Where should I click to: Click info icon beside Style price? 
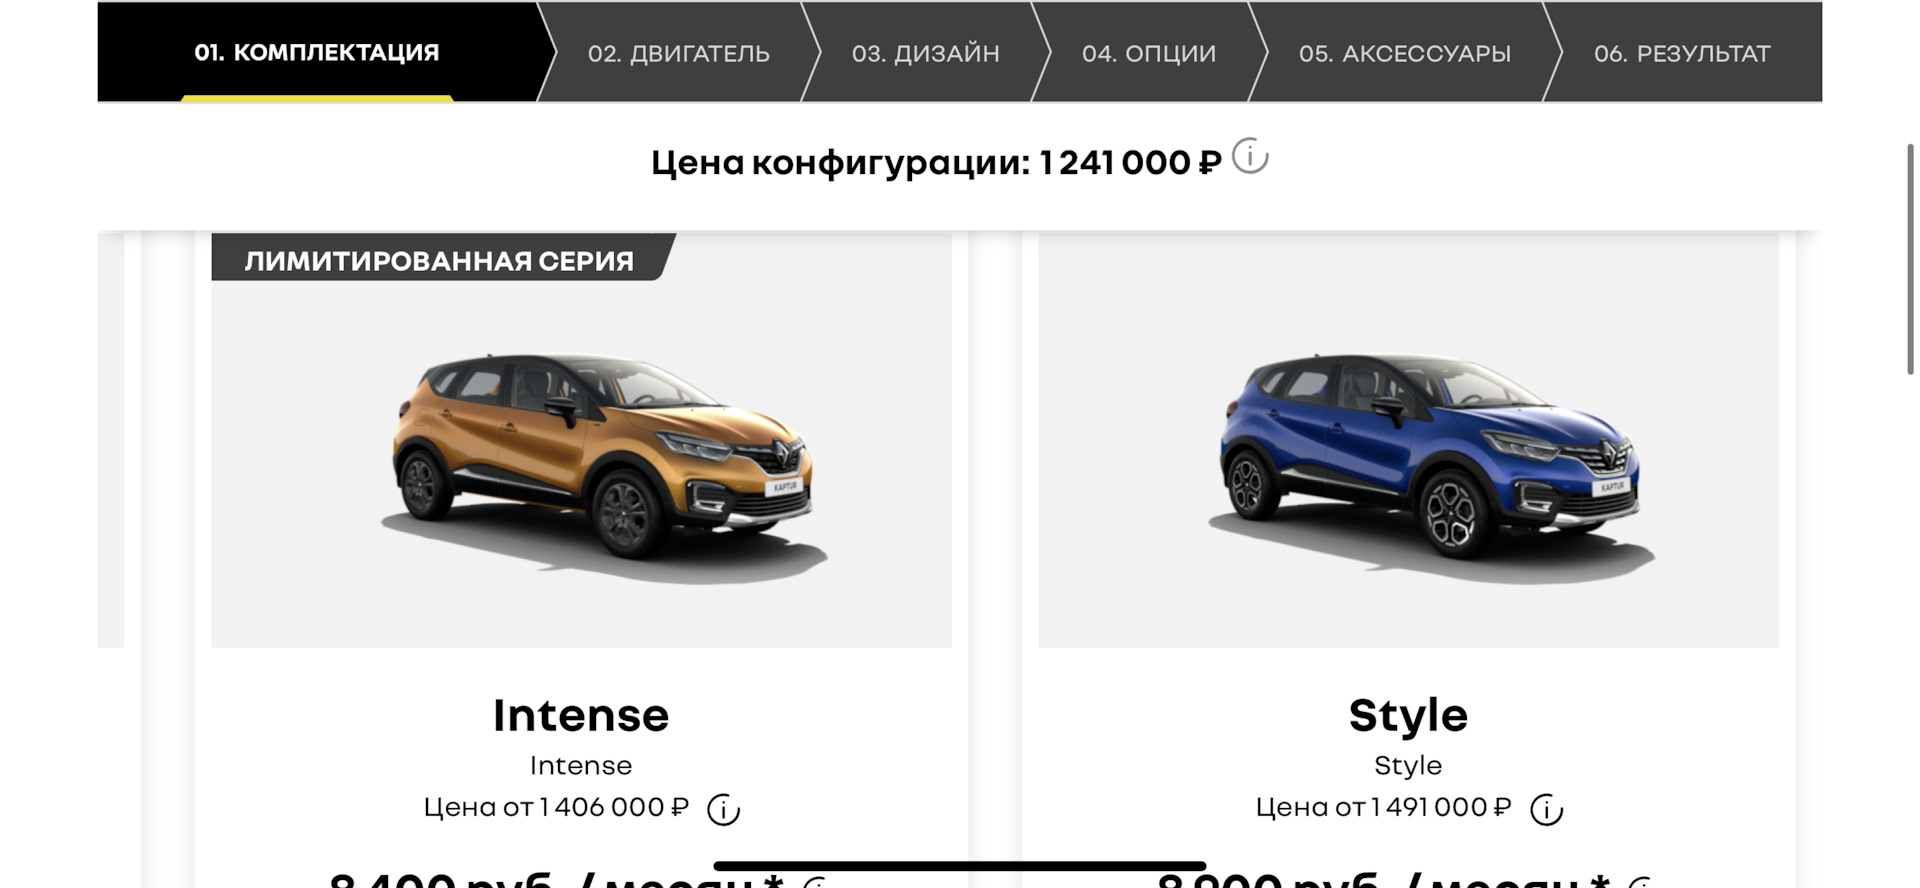tap(1546, 809)
